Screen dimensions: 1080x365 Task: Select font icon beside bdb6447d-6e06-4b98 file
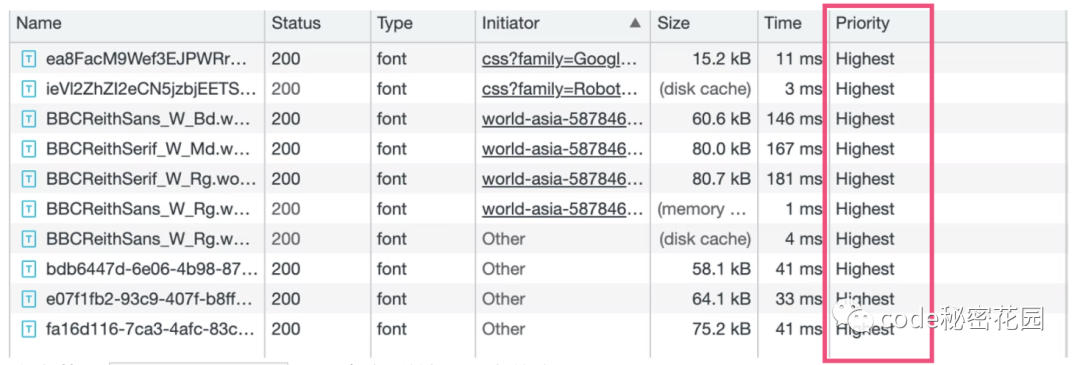[x=29, y=269]
